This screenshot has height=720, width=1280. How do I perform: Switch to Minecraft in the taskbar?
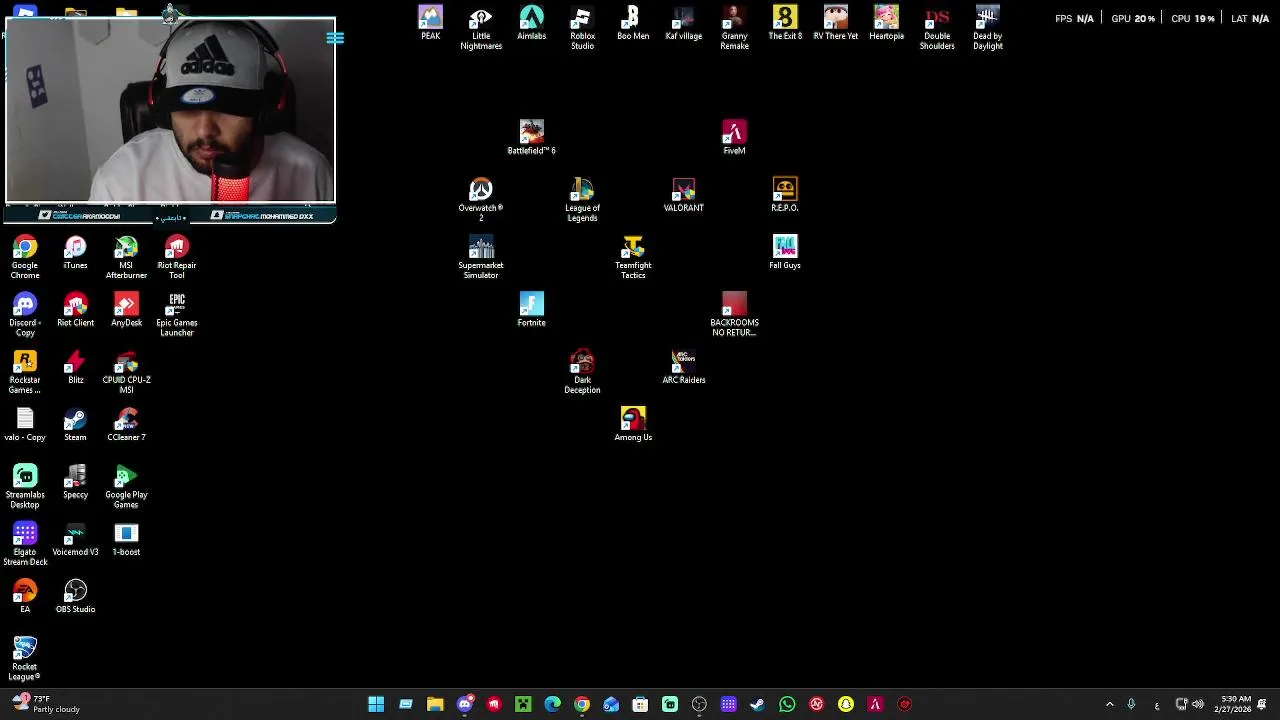click(x=523, y=704)
